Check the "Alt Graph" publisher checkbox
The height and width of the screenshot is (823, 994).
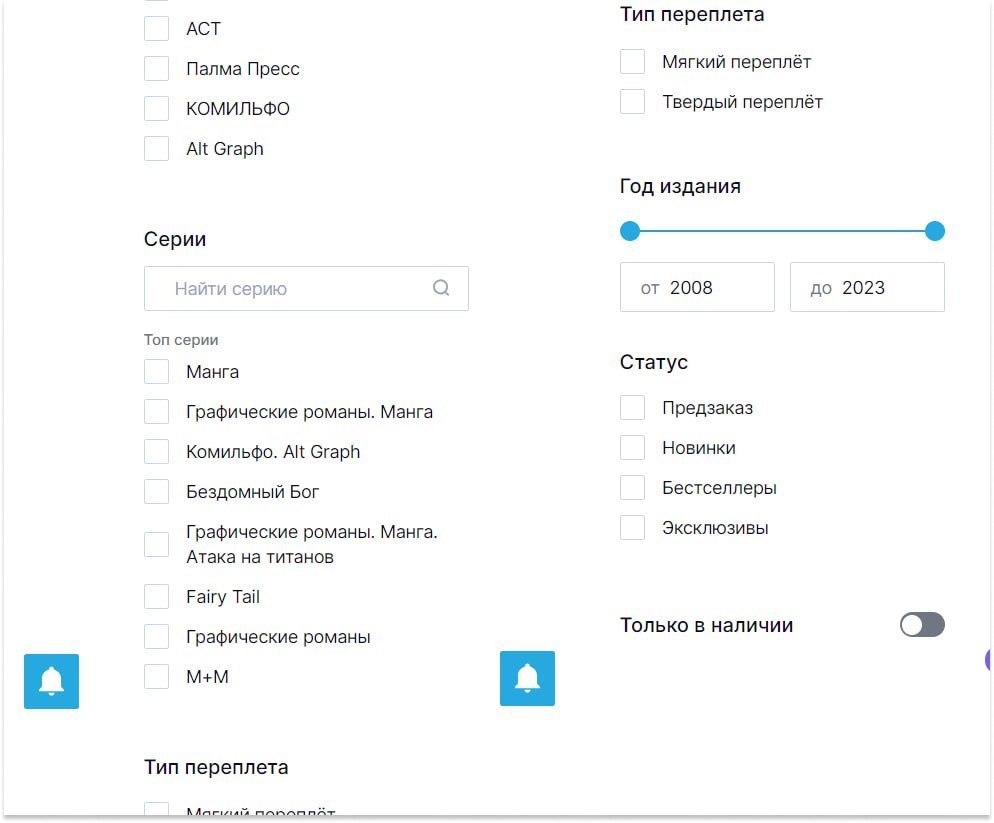157,149
